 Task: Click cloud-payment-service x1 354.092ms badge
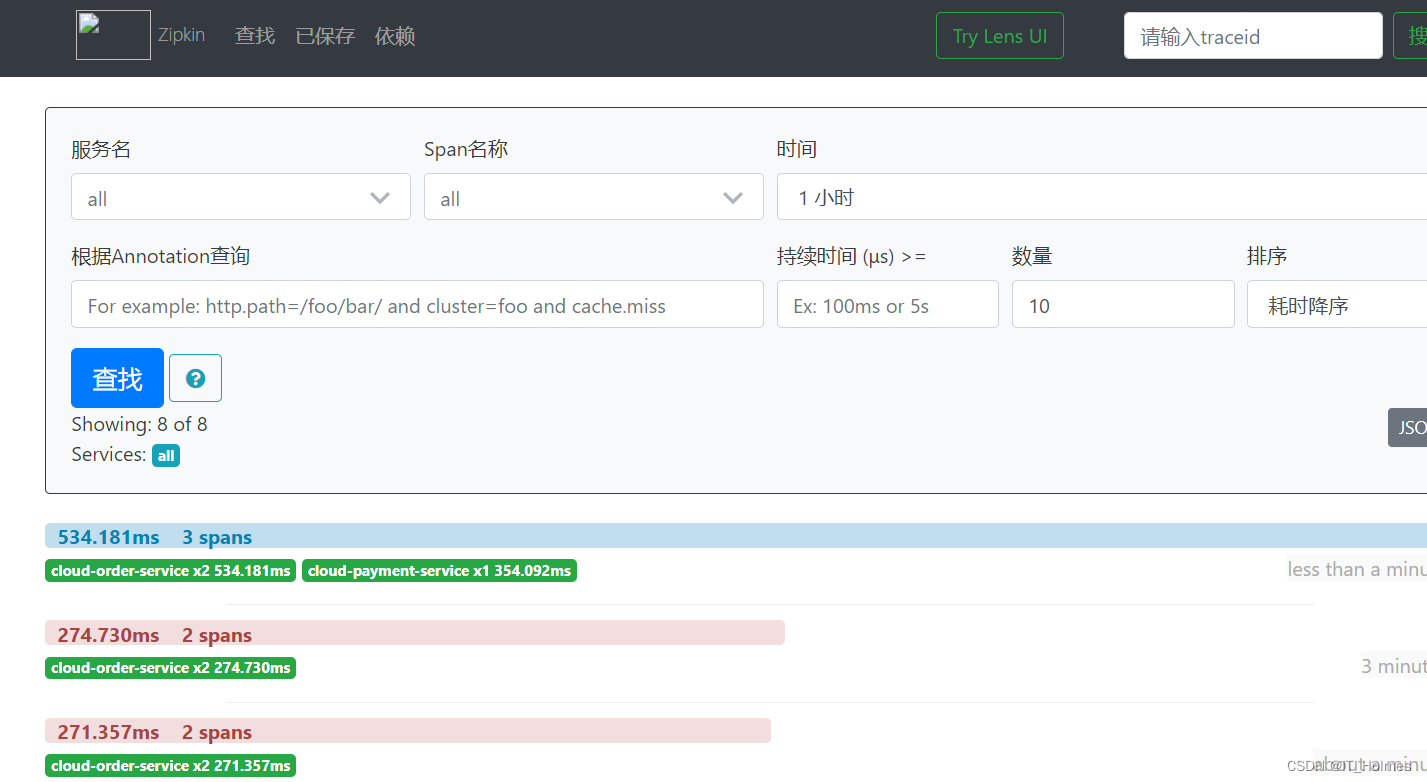[x=439, y=570]
